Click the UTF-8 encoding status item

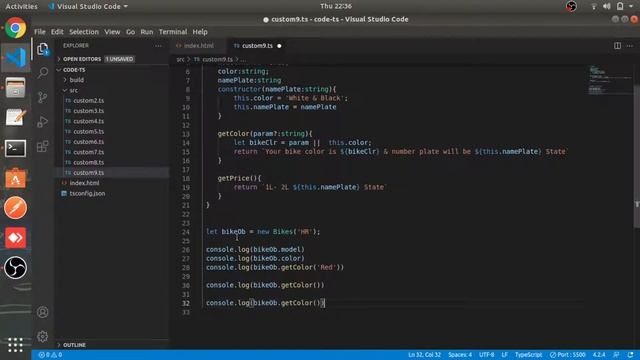coord(486,355)
